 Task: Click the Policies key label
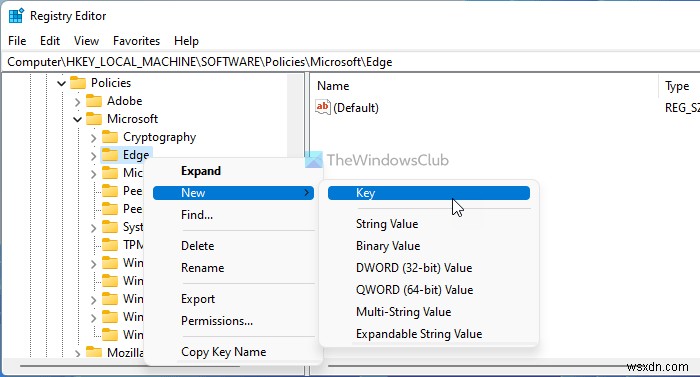click(111, 83)
